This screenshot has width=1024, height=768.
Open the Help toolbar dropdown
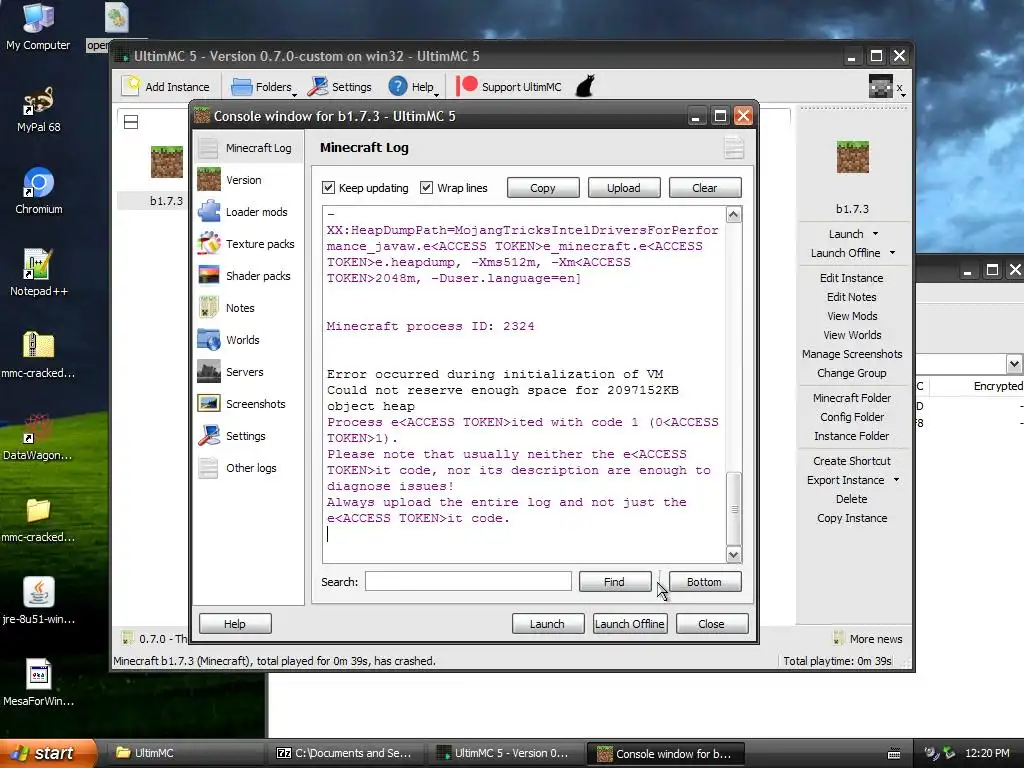click(414, 87)
